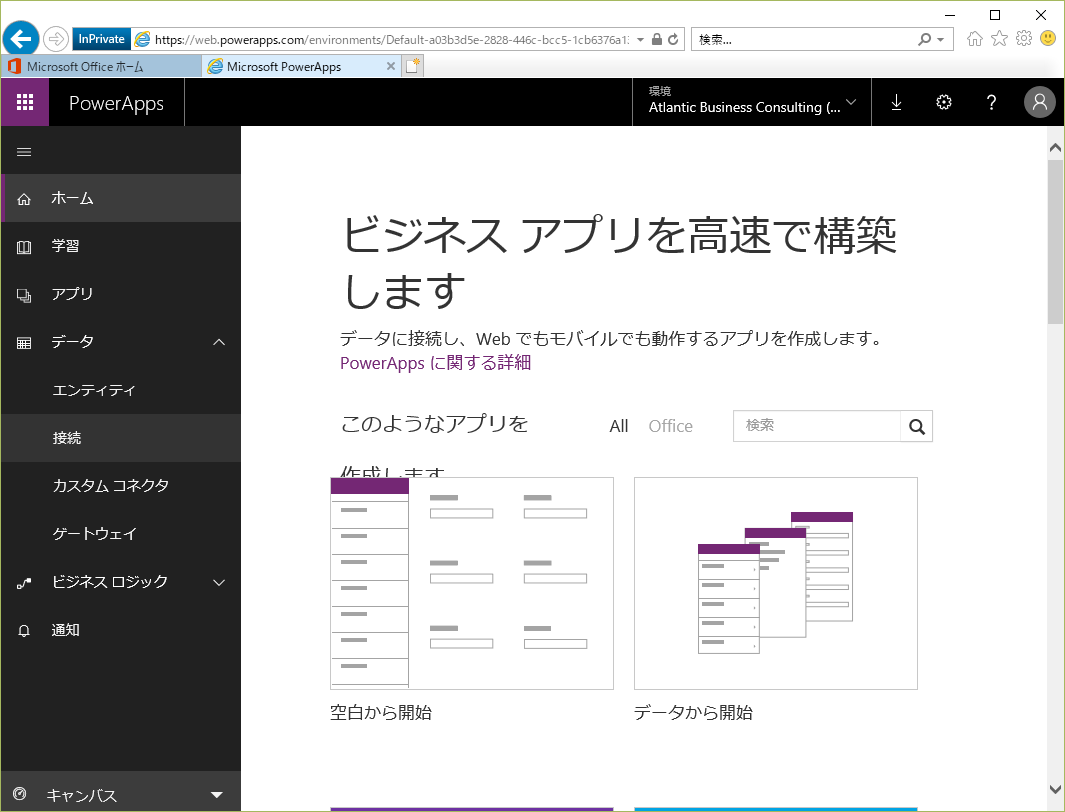Image resolution: width=1065 pixels, height=812 pixels.
Task: Click the vertical scrollbar thumb
Action: tap(1055, 243)
